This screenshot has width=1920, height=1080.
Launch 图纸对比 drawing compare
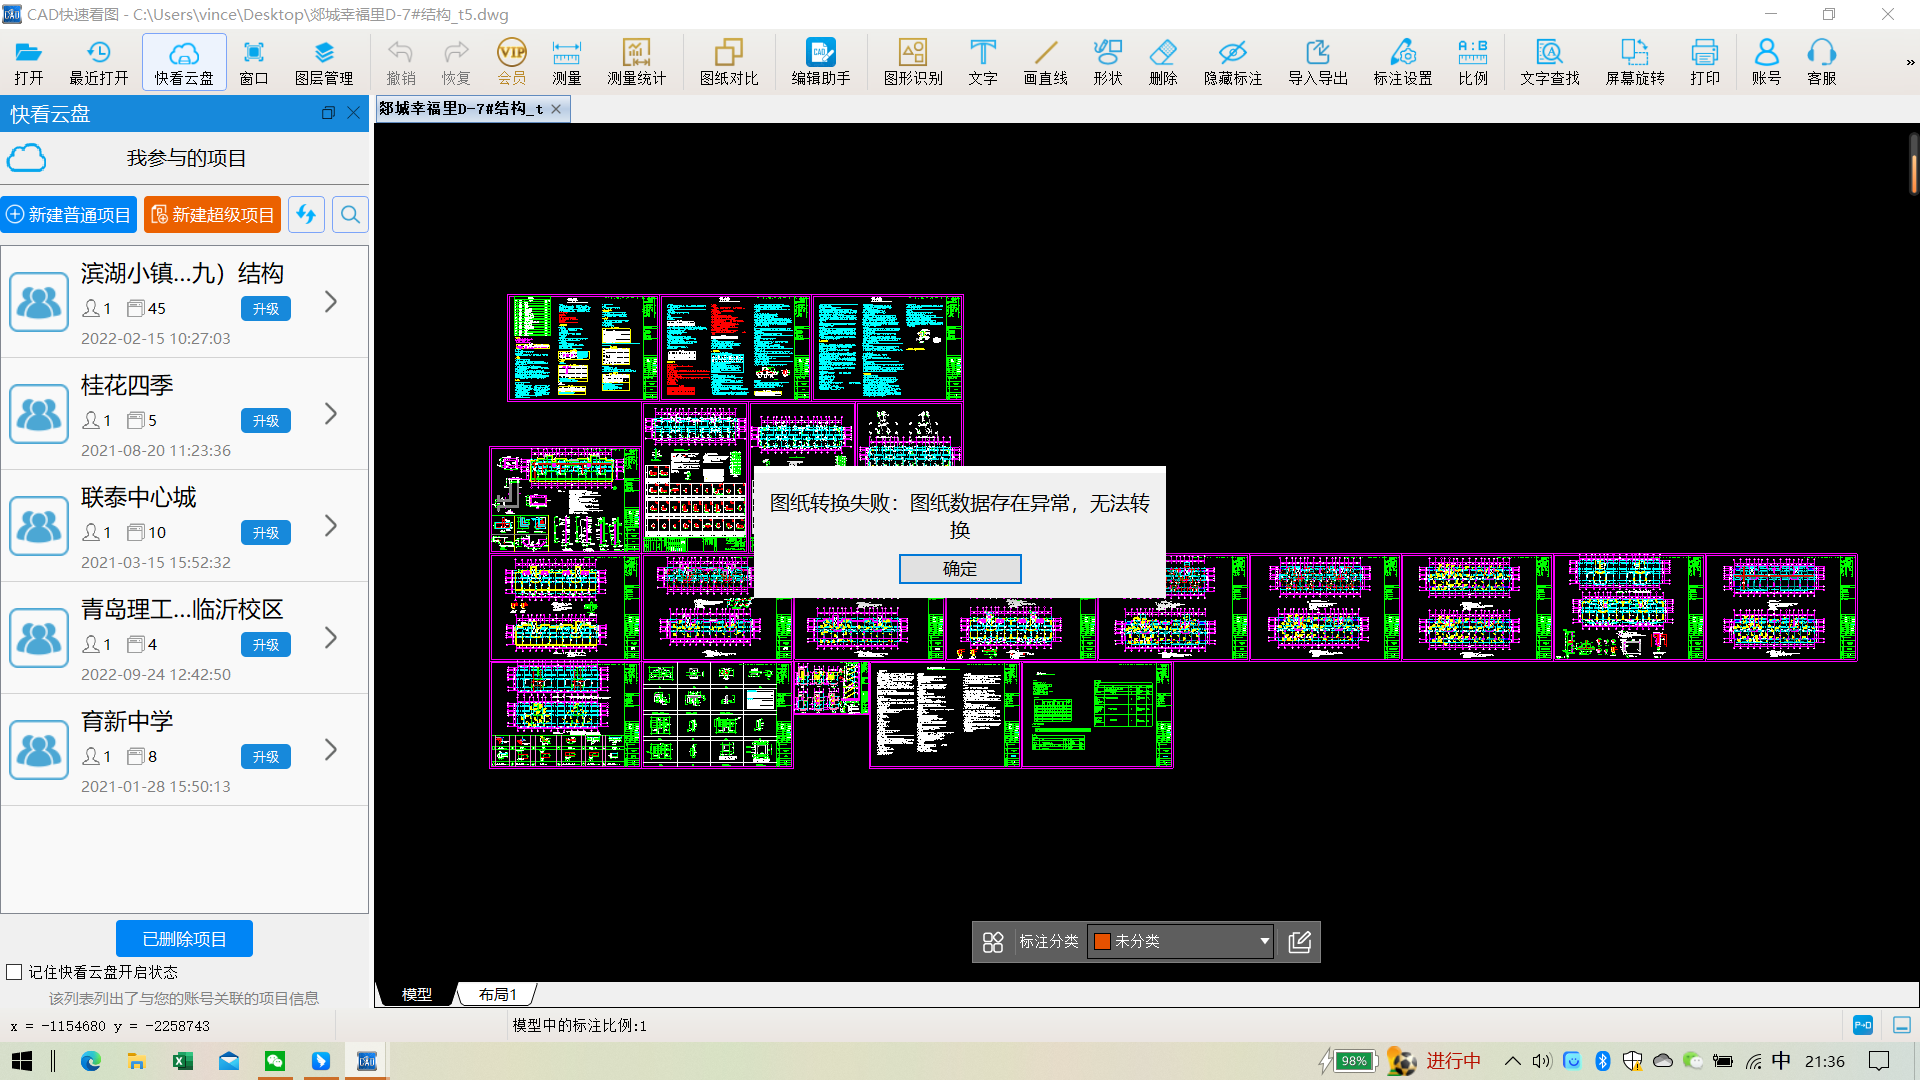[x=729, y=62]
